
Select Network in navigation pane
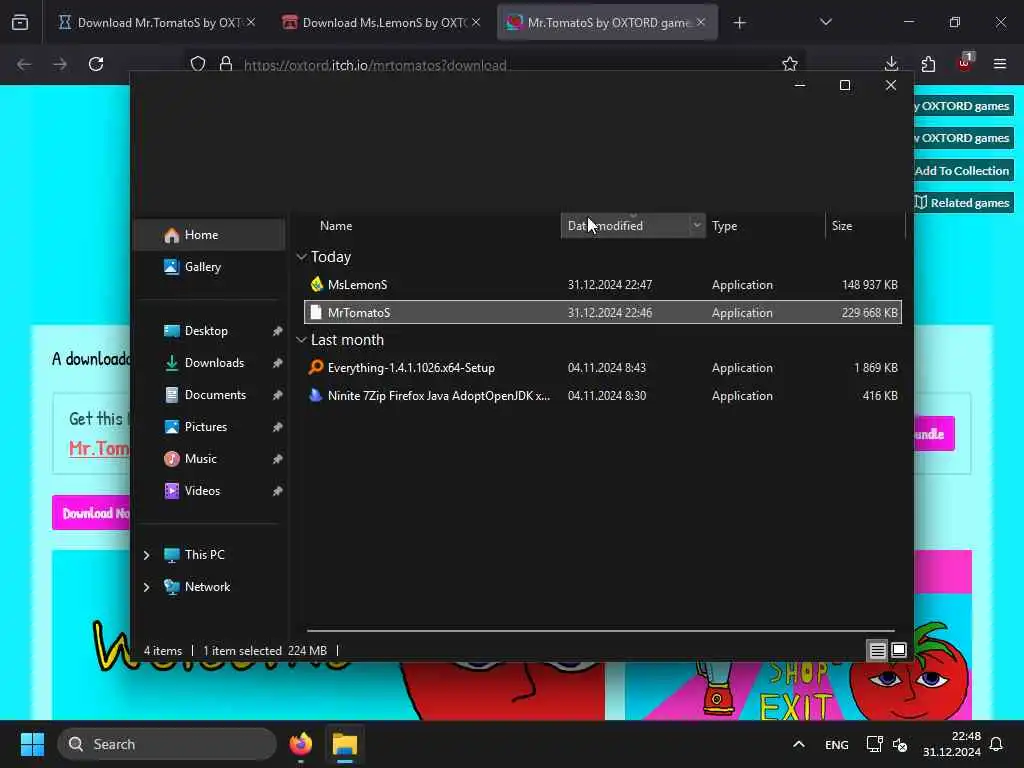point(207,586)
